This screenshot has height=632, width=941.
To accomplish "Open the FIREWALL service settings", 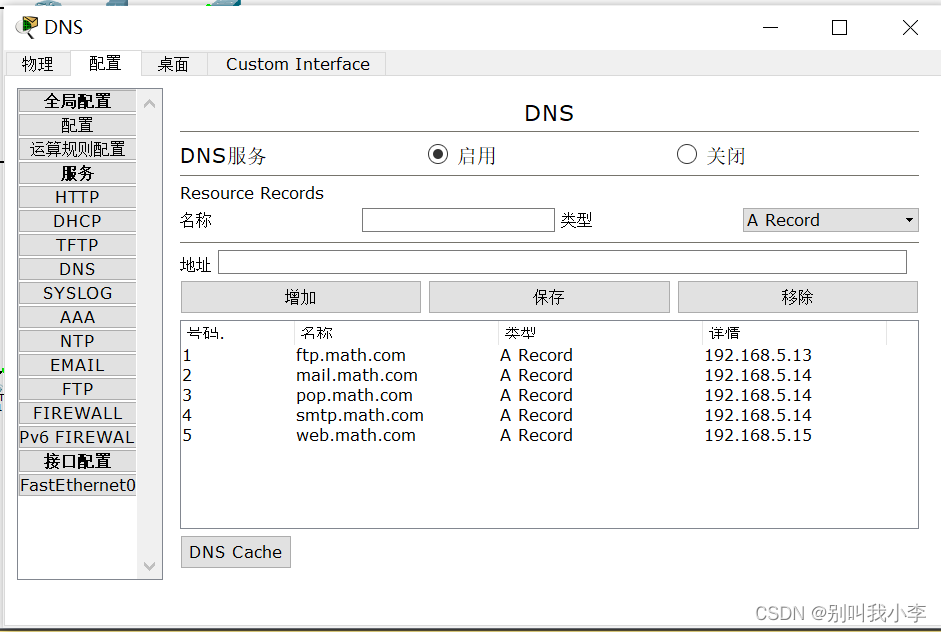I will click(x=77, y=413).
